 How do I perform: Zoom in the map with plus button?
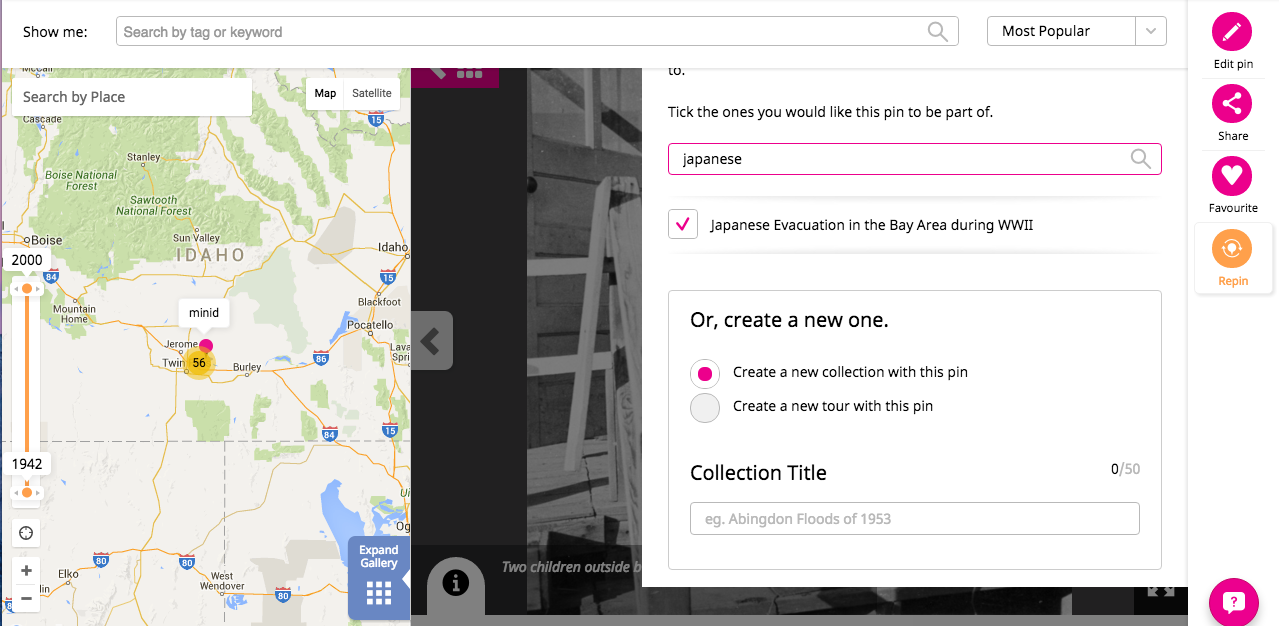pyautogui.click(x=27, y=571)
